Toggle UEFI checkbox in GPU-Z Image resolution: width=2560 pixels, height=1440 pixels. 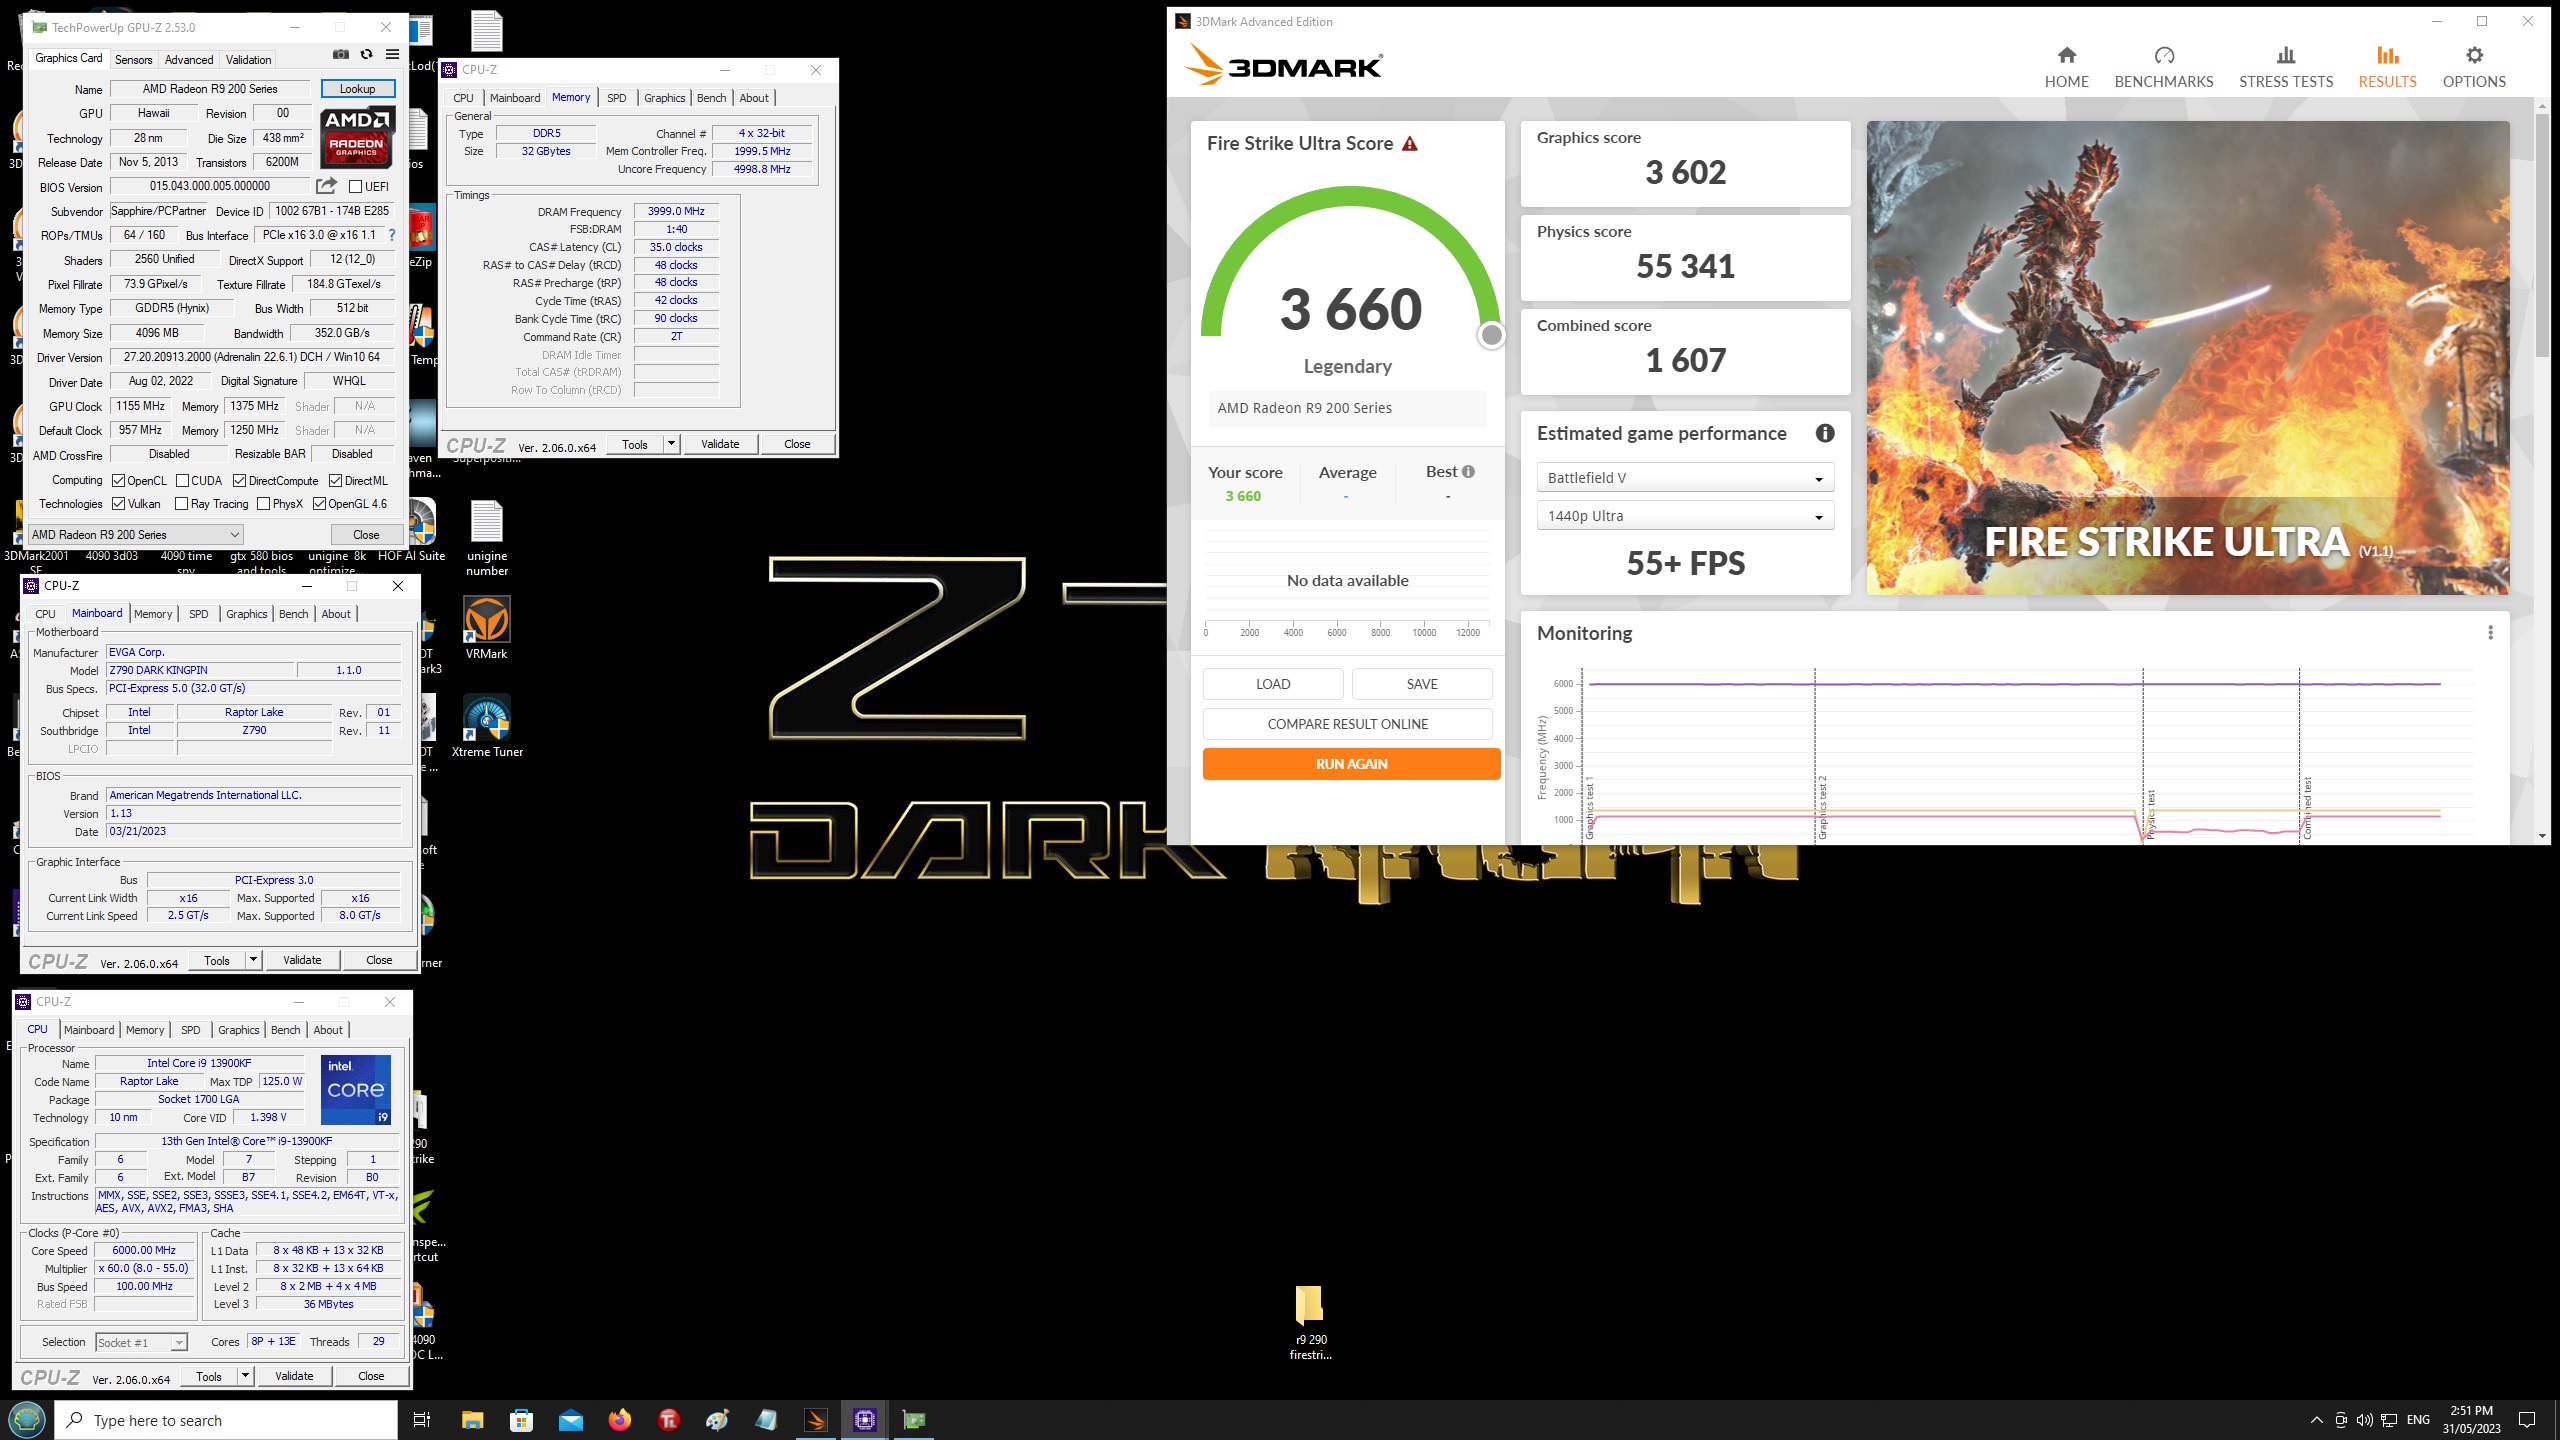click(x=355, y=186)
